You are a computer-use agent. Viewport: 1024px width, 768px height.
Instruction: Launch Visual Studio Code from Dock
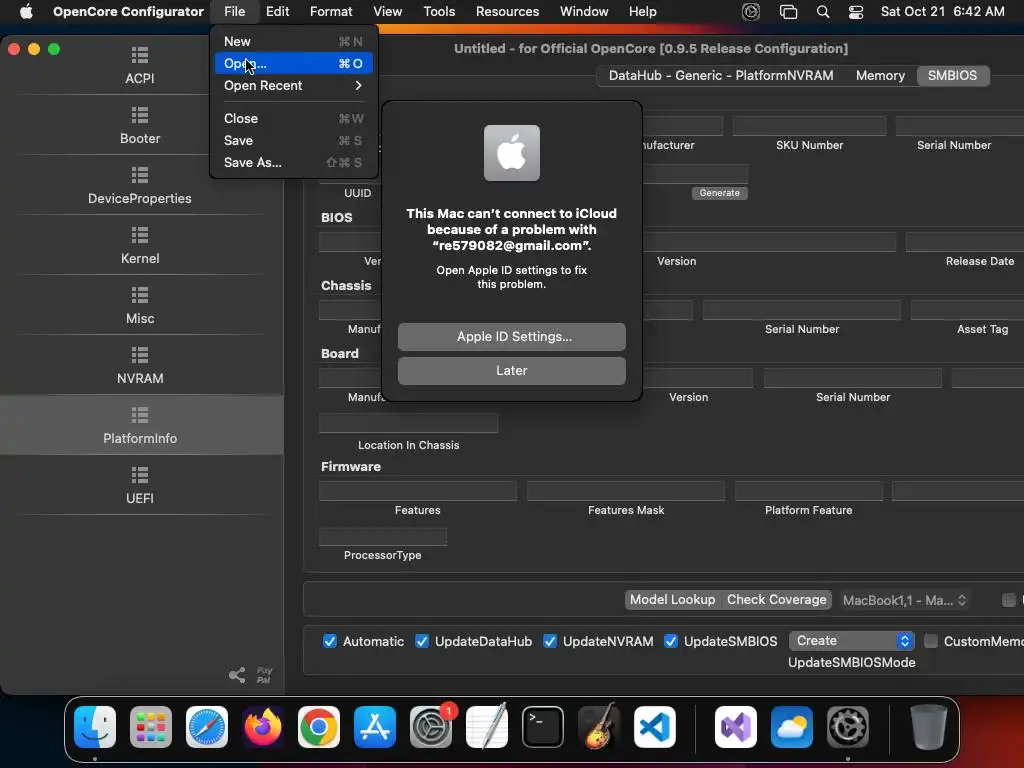[655, 727]
